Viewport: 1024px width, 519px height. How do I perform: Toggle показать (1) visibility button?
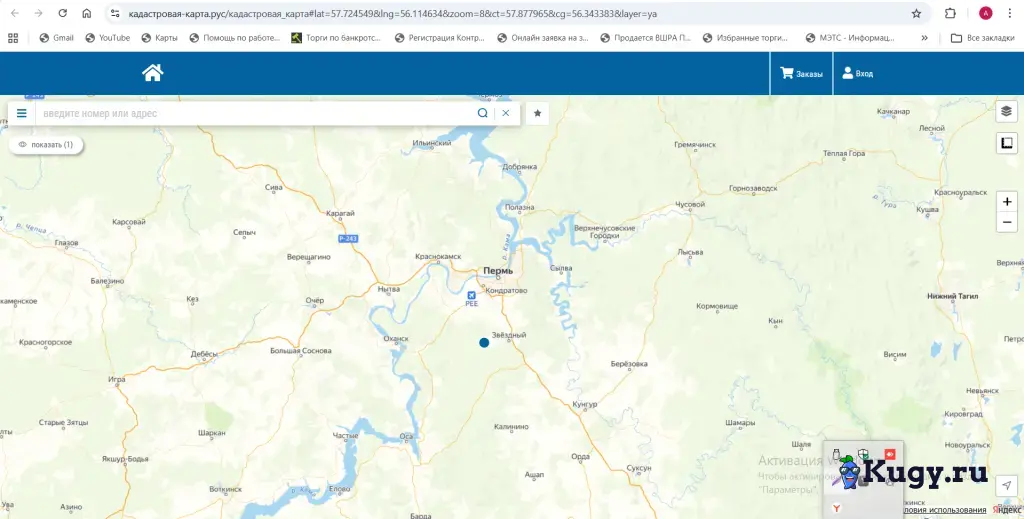[46, 145]
